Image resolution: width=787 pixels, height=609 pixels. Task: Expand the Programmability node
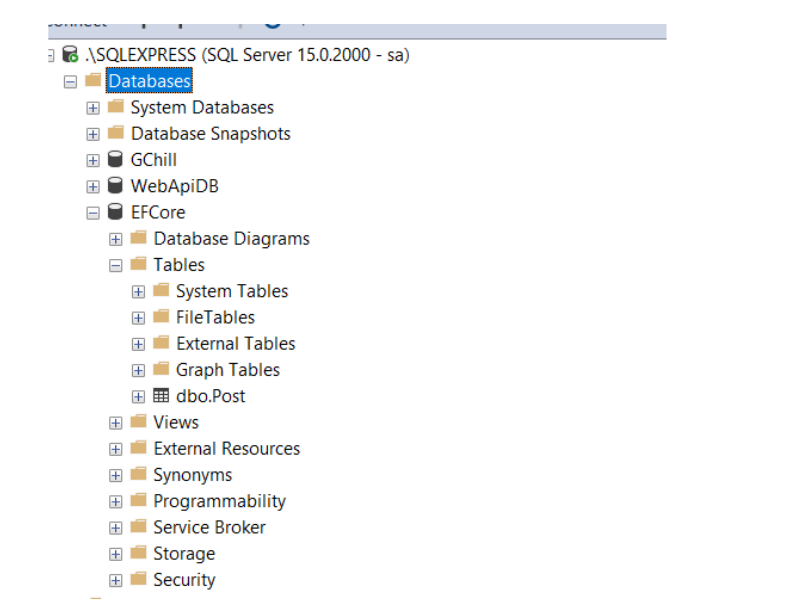click(115, 502)
